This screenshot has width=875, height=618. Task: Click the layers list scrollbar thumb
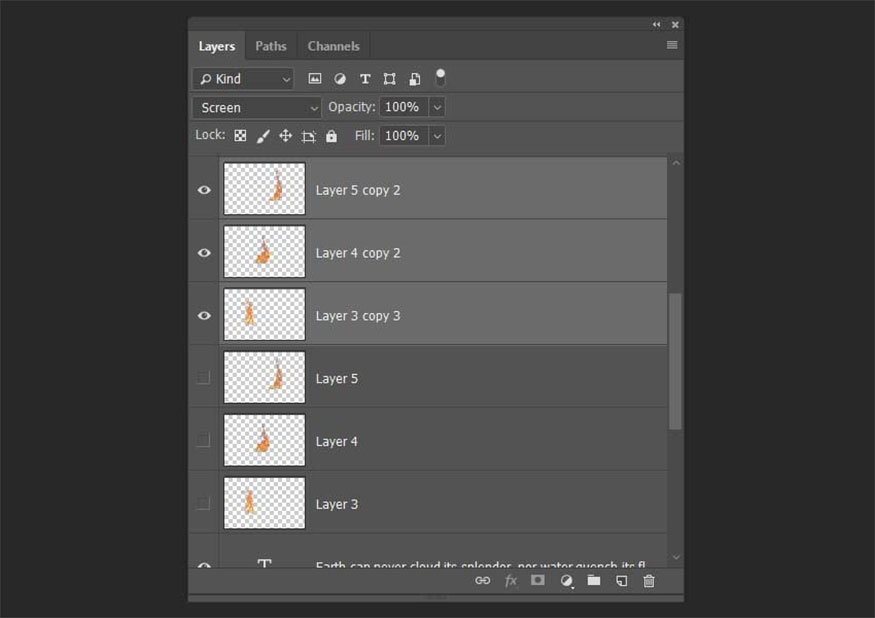[x=675, y=361]
